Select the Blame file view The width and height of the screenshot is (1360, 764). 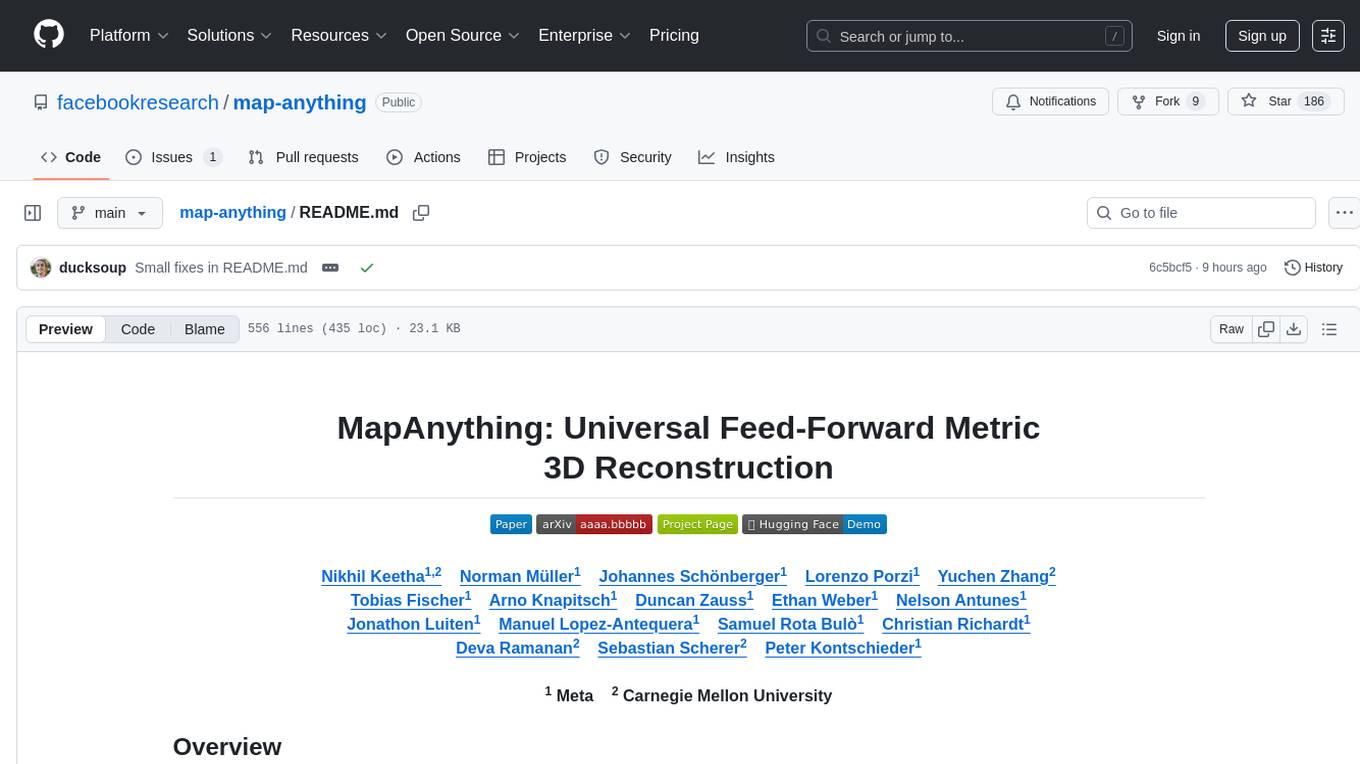[x=204, y=329]
